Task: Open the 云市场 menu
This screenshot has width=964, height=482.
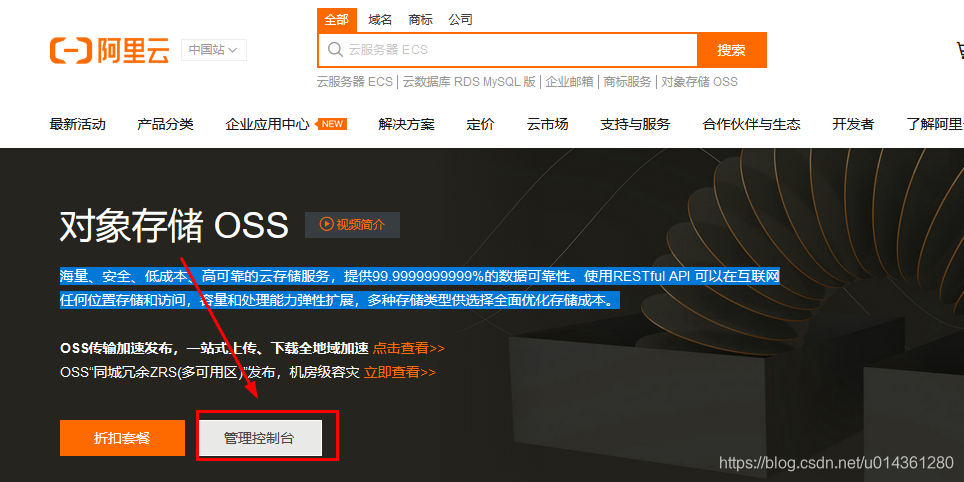Action: [547, 124]
